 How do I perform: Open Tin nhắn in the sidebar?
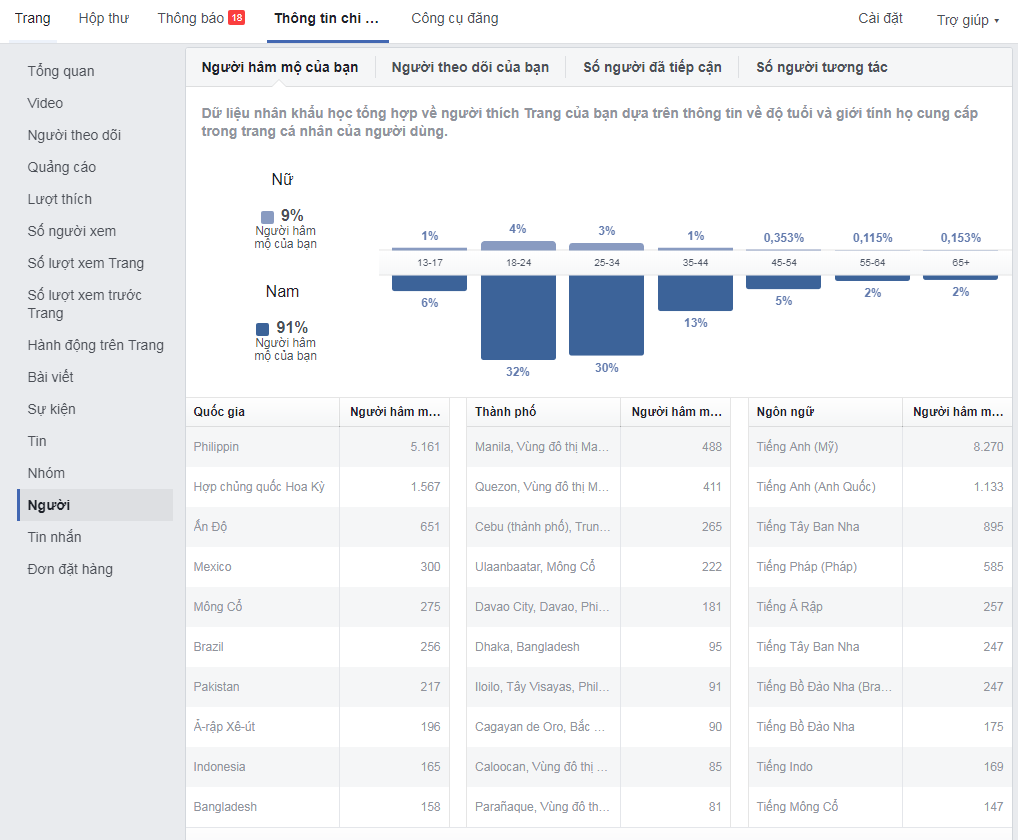[x=55, y=537]
